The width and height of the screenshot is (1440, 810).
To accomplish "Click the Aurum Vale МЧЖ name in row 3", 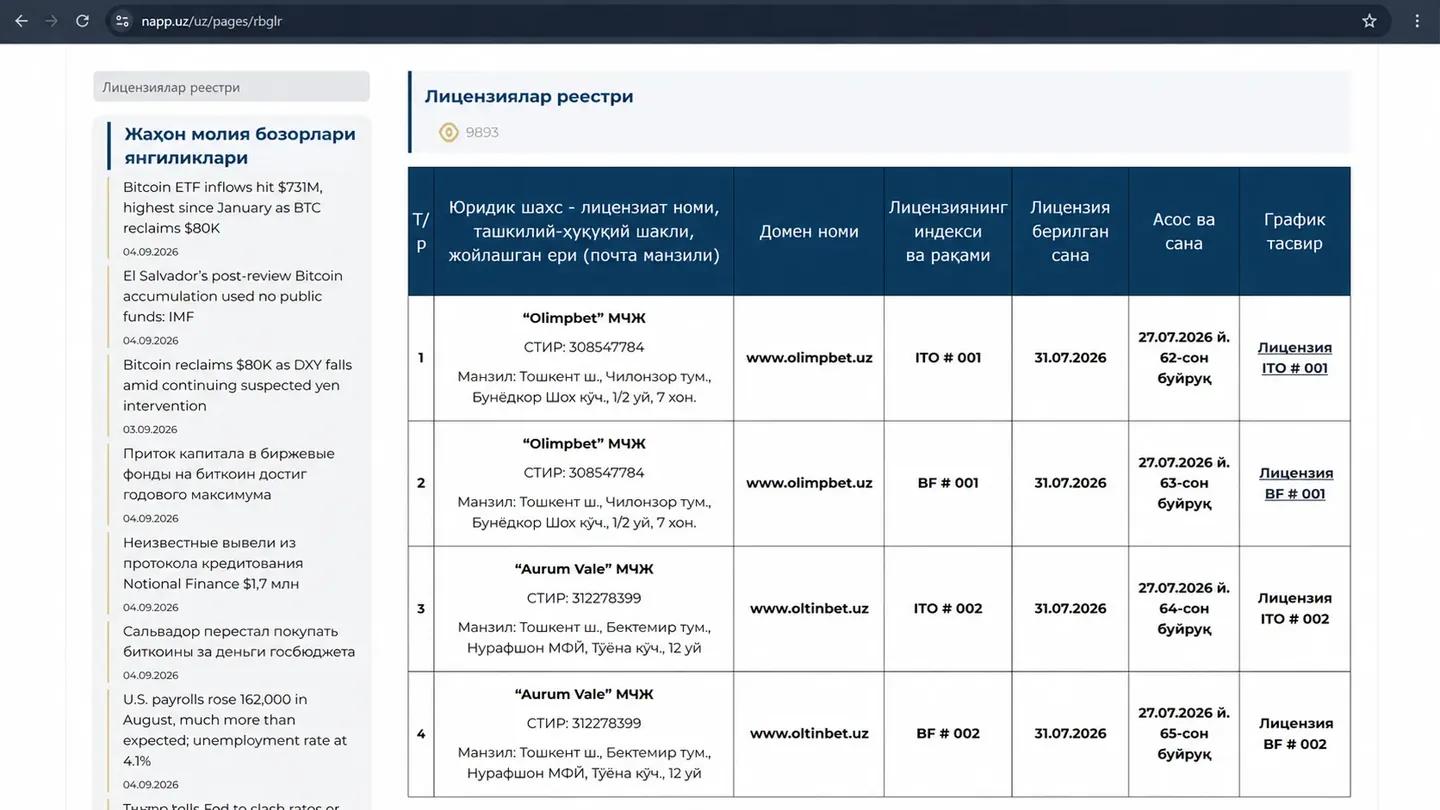I will [x=584, y=569].
